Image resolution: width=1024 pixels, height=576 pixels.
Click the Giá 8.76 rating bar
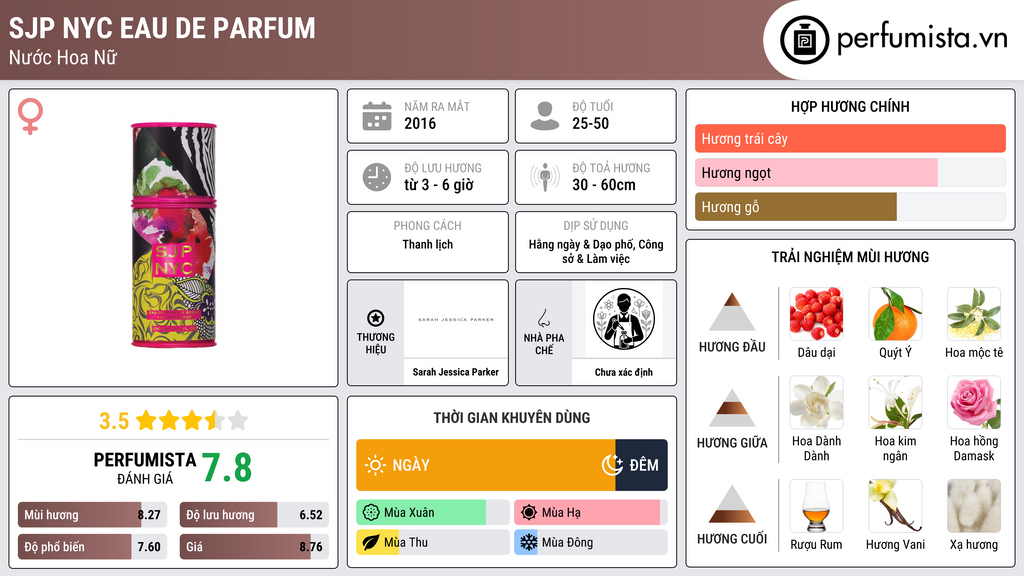pos(254,547)
